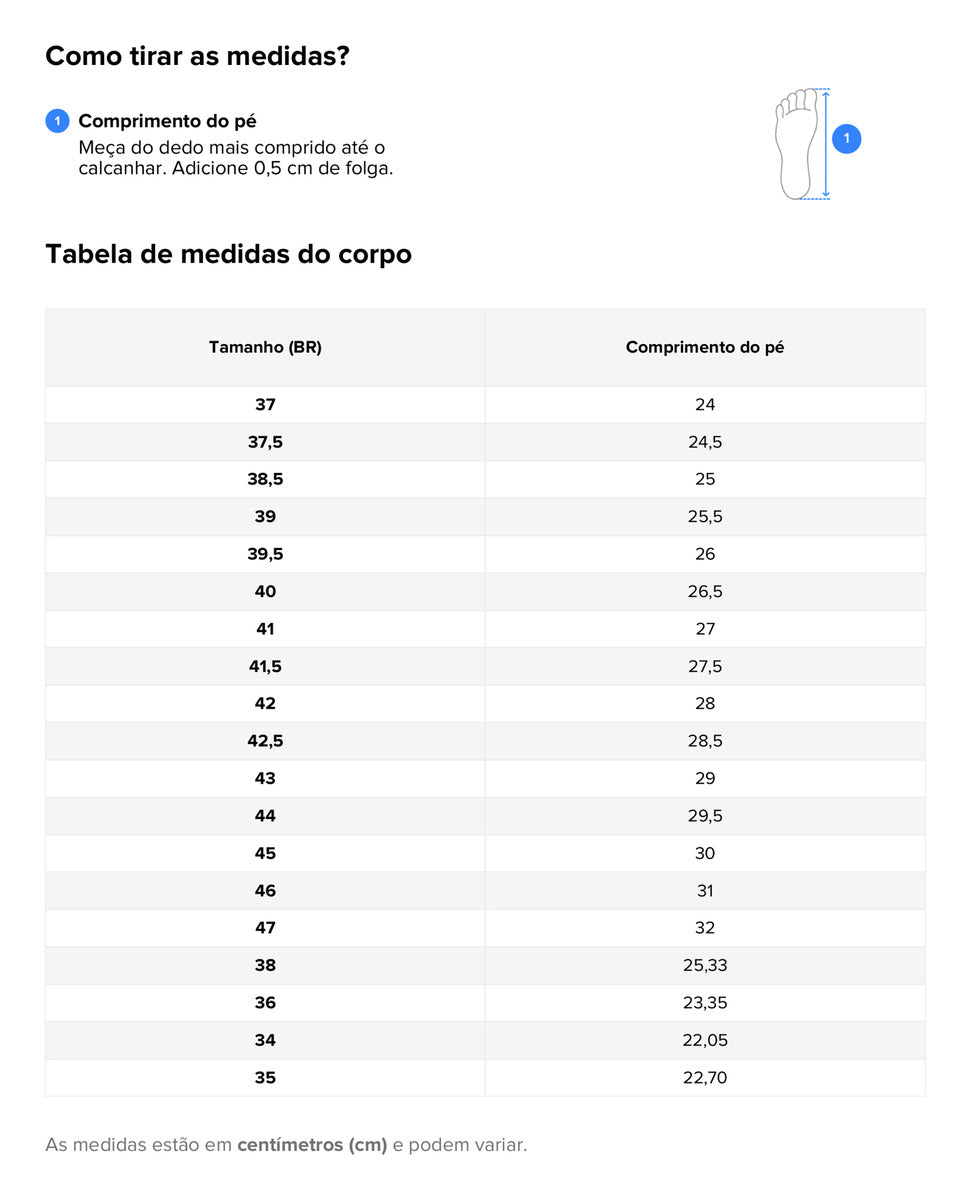
Task: Select the Comprimento do pé column header
Action: pyautogui.click(x=705, y=348)
